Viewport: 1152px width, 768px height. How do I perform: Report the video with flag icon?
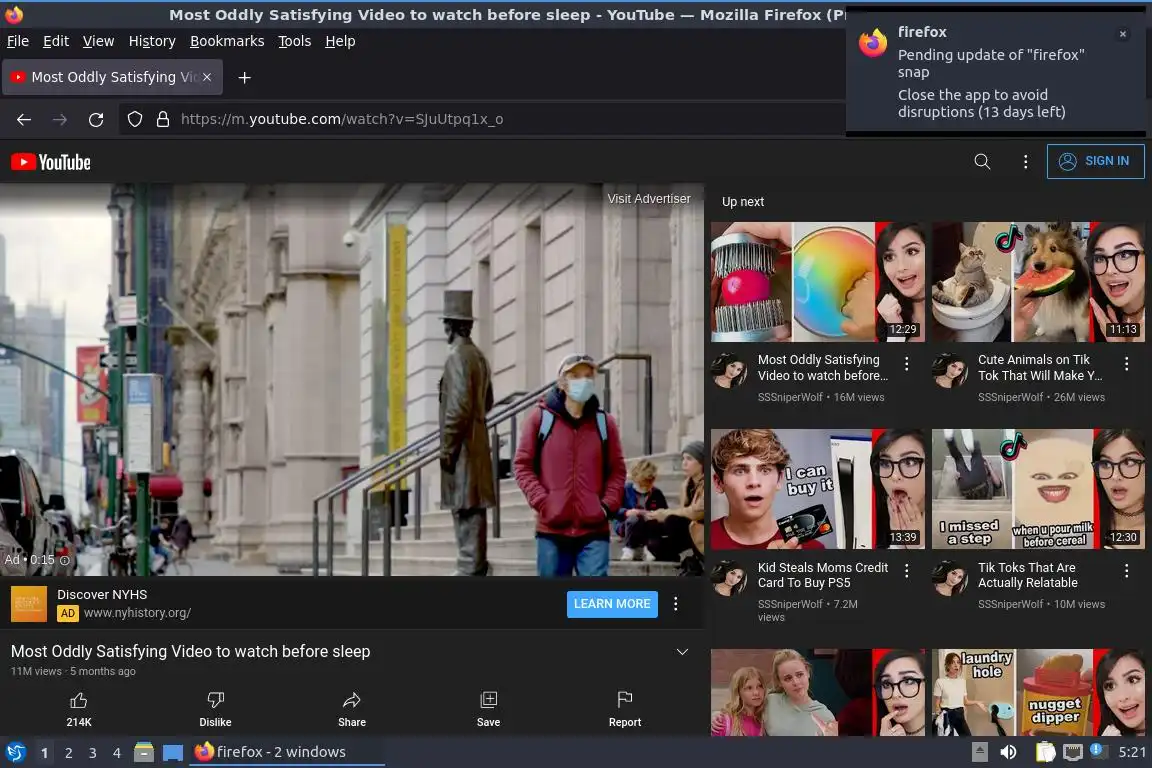[624, 700]
